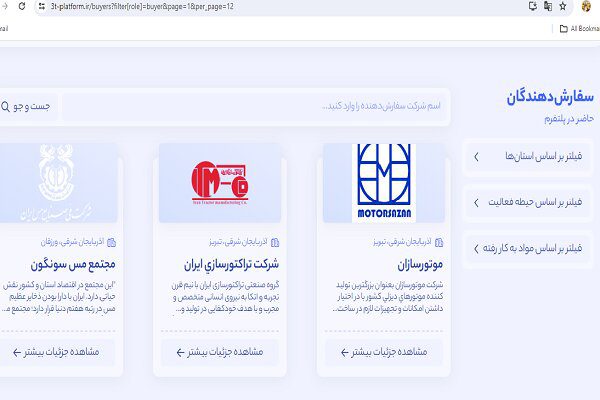Open the translate page icon
This screenshot has height=400, width=600.
point(548,6)
